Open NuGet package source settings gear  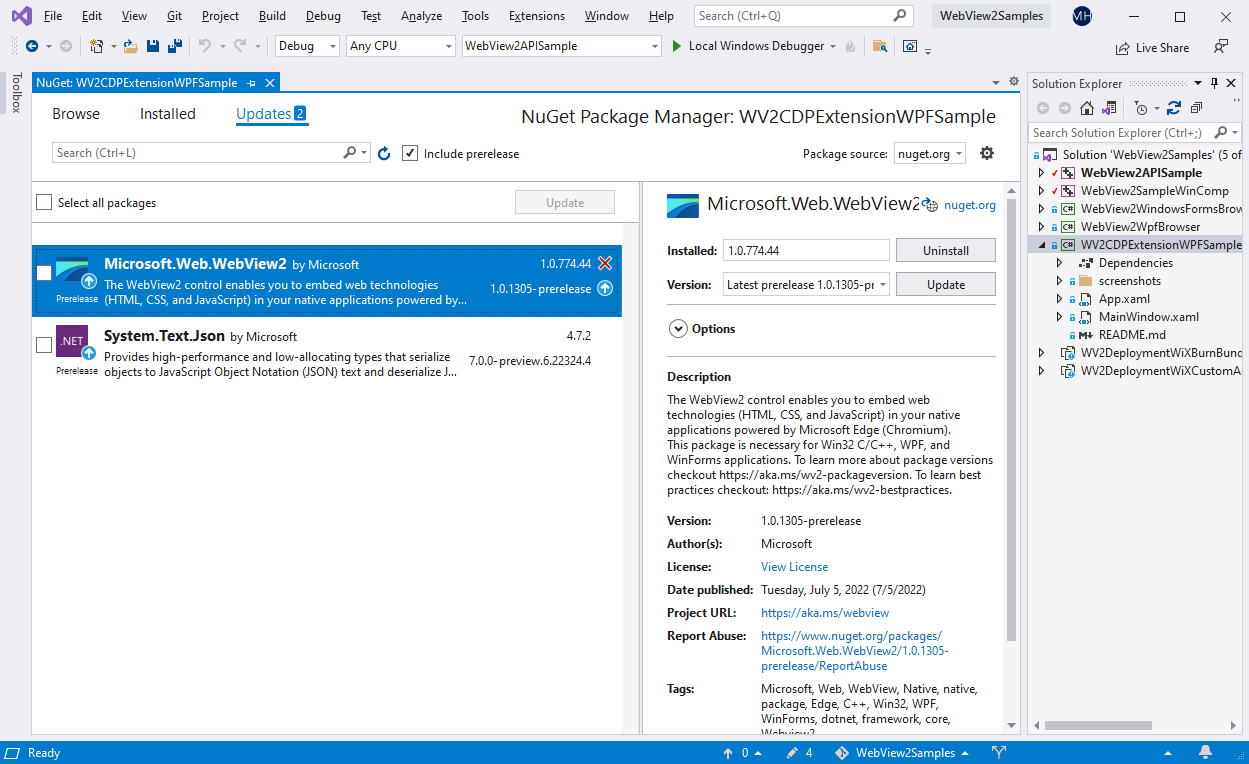coord(987,153)
